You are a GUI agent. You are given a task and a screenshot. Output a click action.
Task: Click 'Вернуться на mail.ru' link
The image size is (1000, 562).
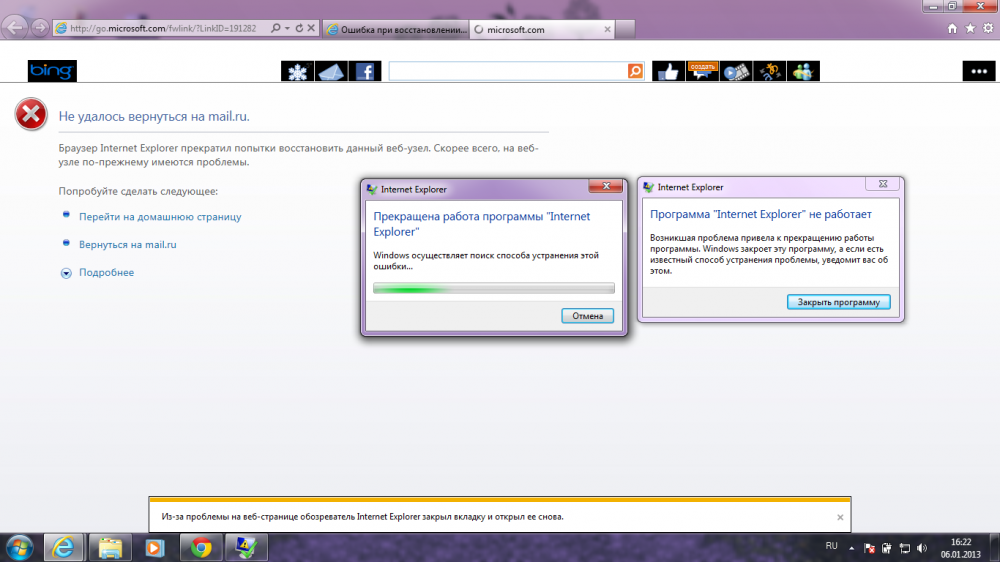pyautogui.click(x=128, y=244)
